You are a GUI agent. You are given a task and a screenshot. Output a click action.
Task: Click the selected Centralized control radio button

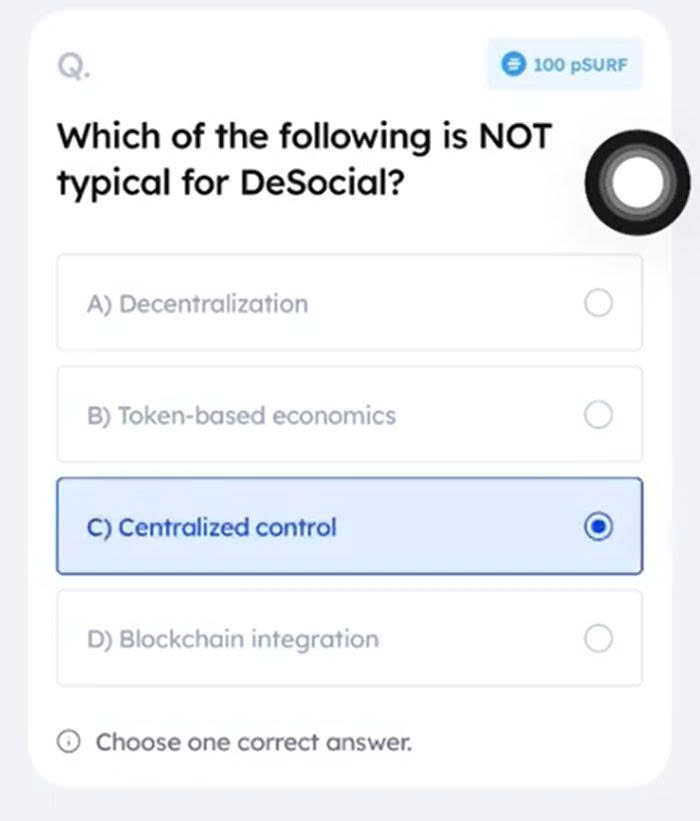tap(598, 527)
